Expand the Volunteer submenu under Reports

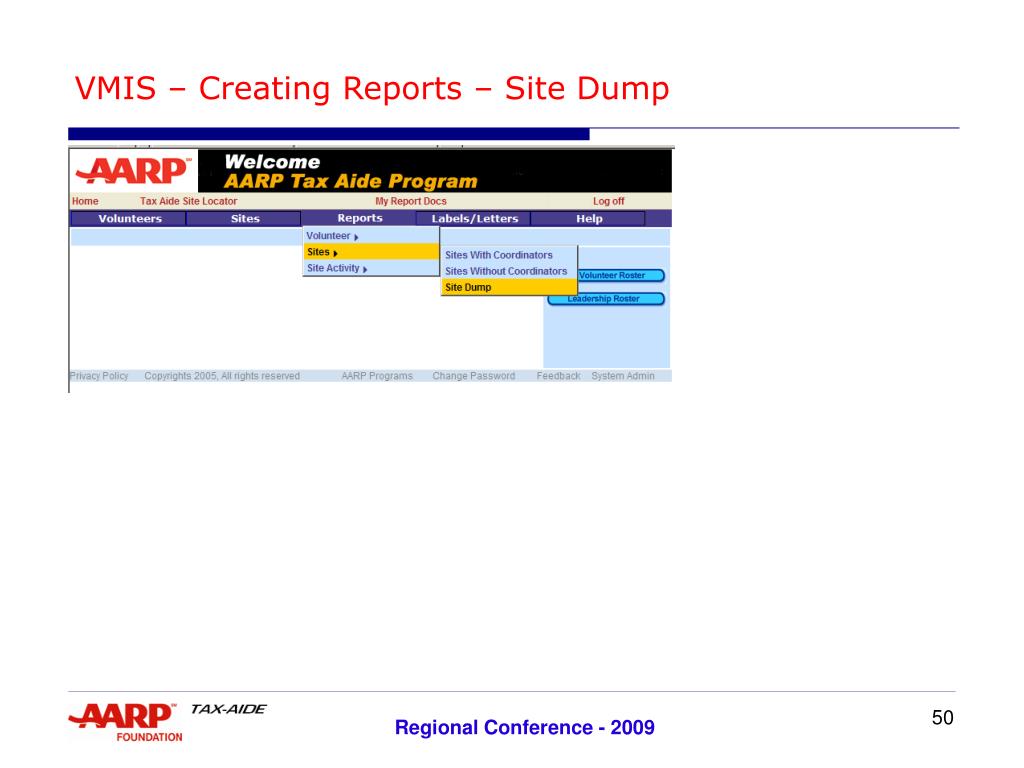click(371, 236)
